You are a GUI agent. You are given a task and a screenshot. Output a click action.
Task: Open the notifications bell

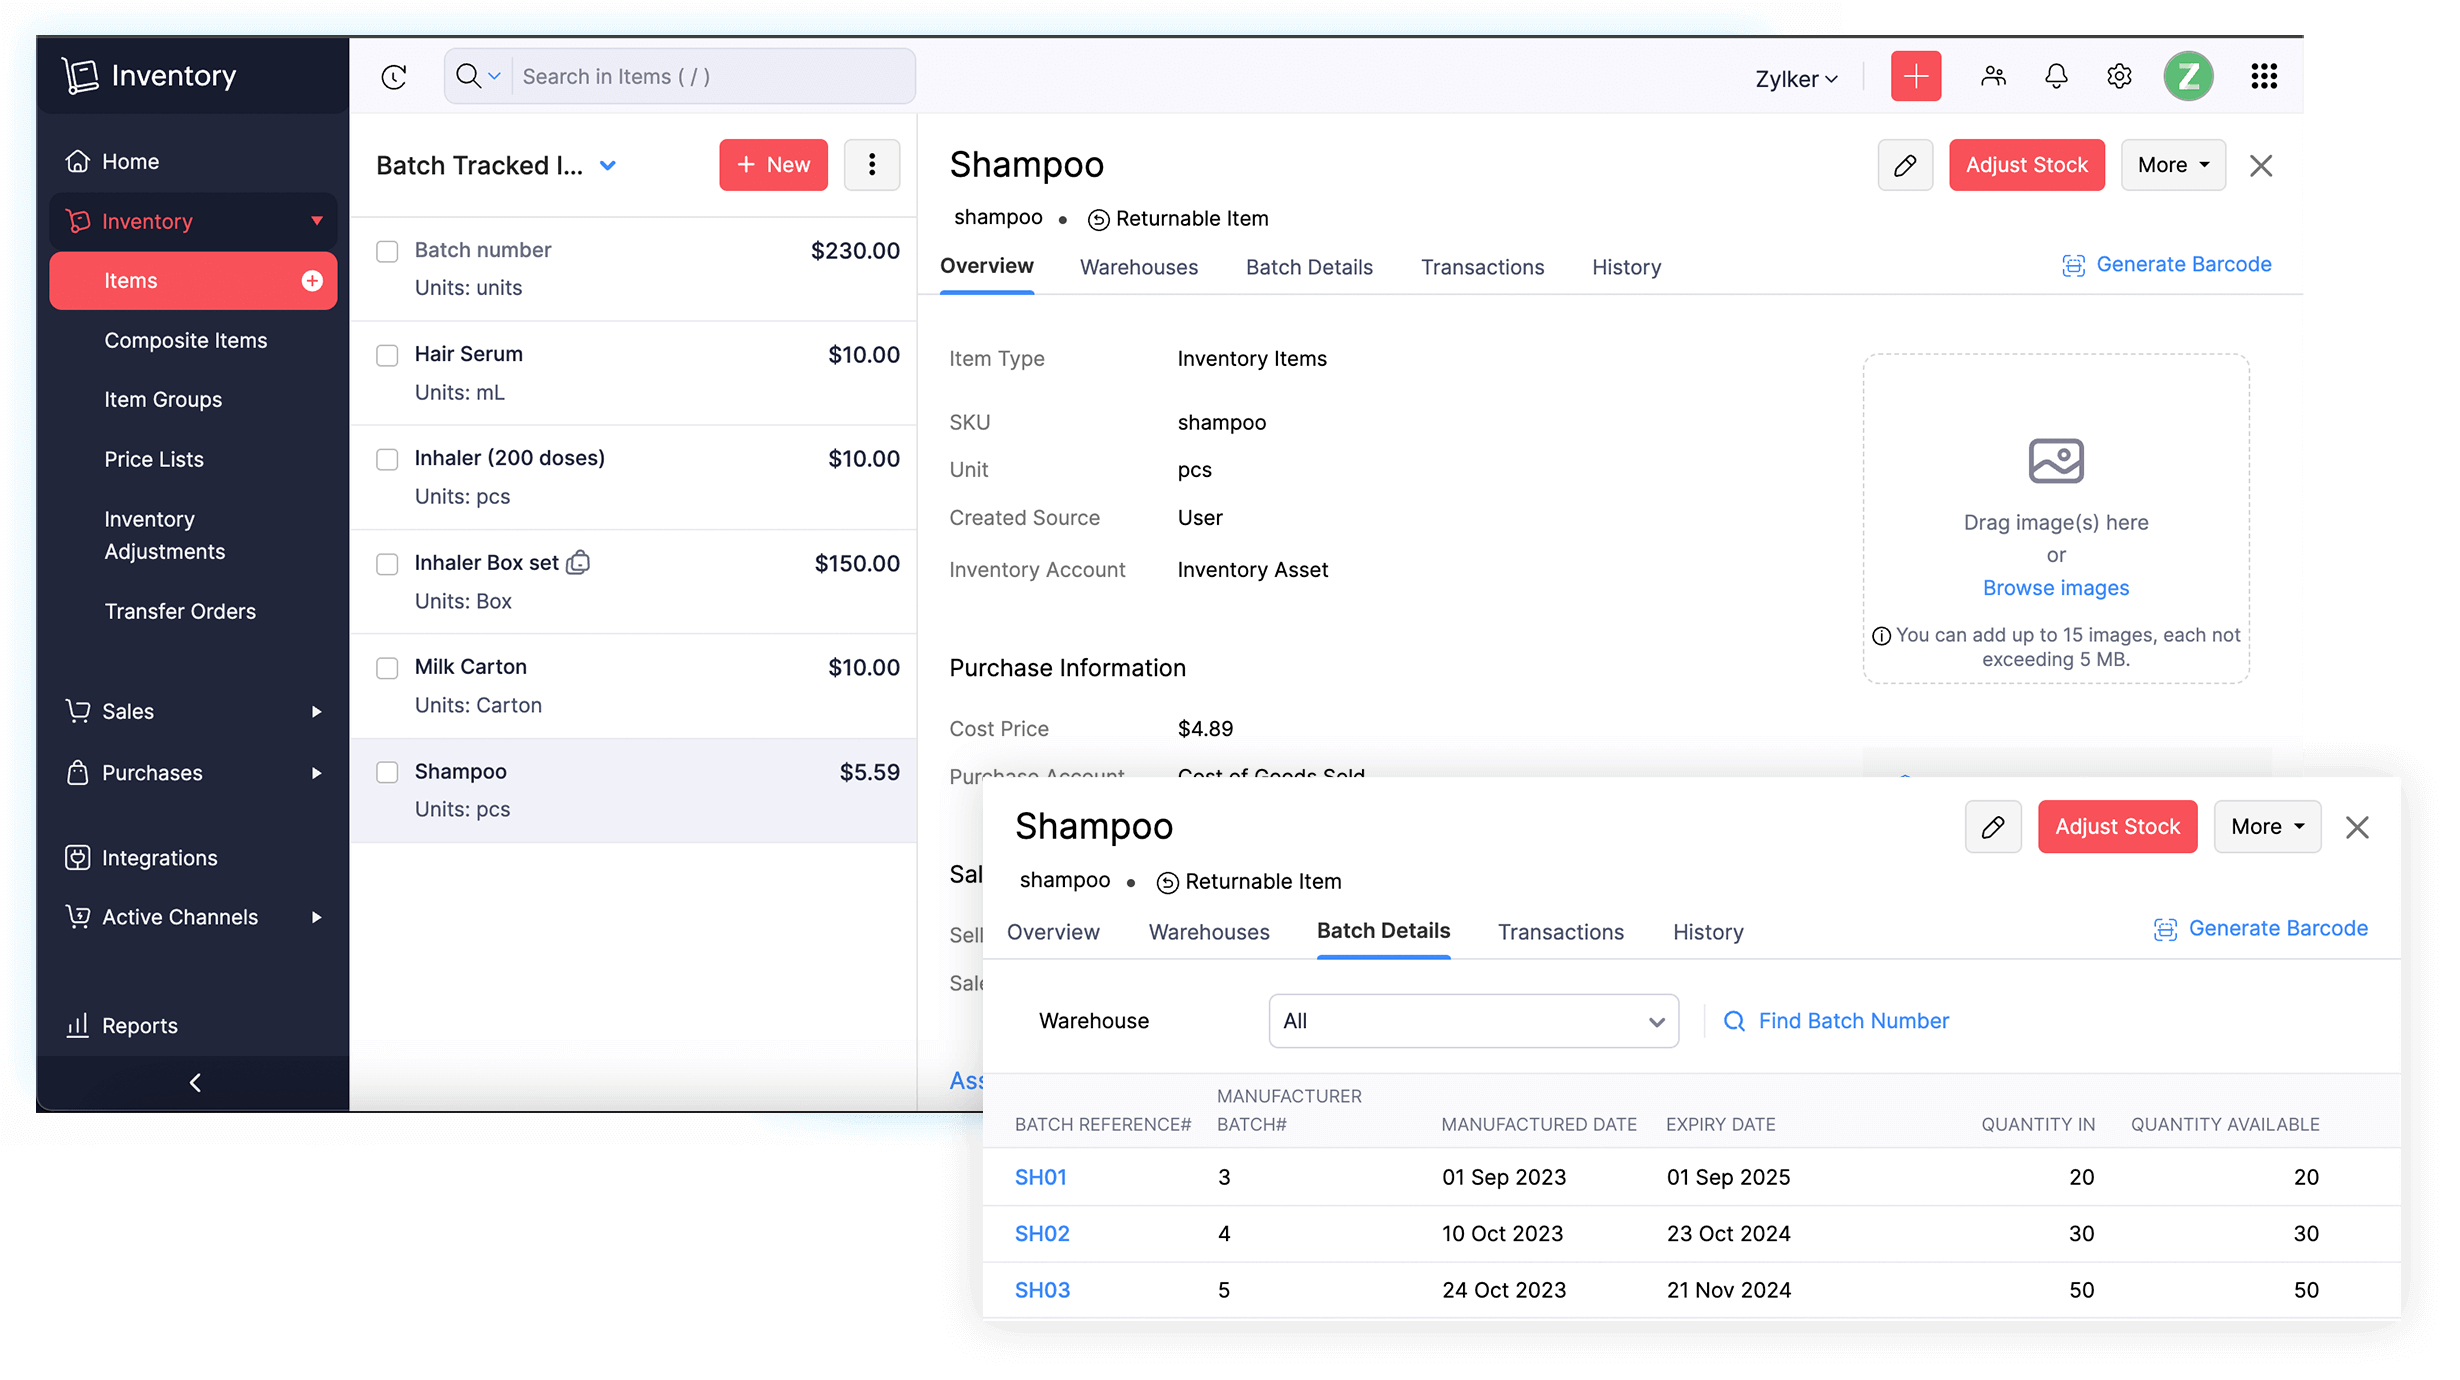pyautogui.click(x=2056, y=76)
